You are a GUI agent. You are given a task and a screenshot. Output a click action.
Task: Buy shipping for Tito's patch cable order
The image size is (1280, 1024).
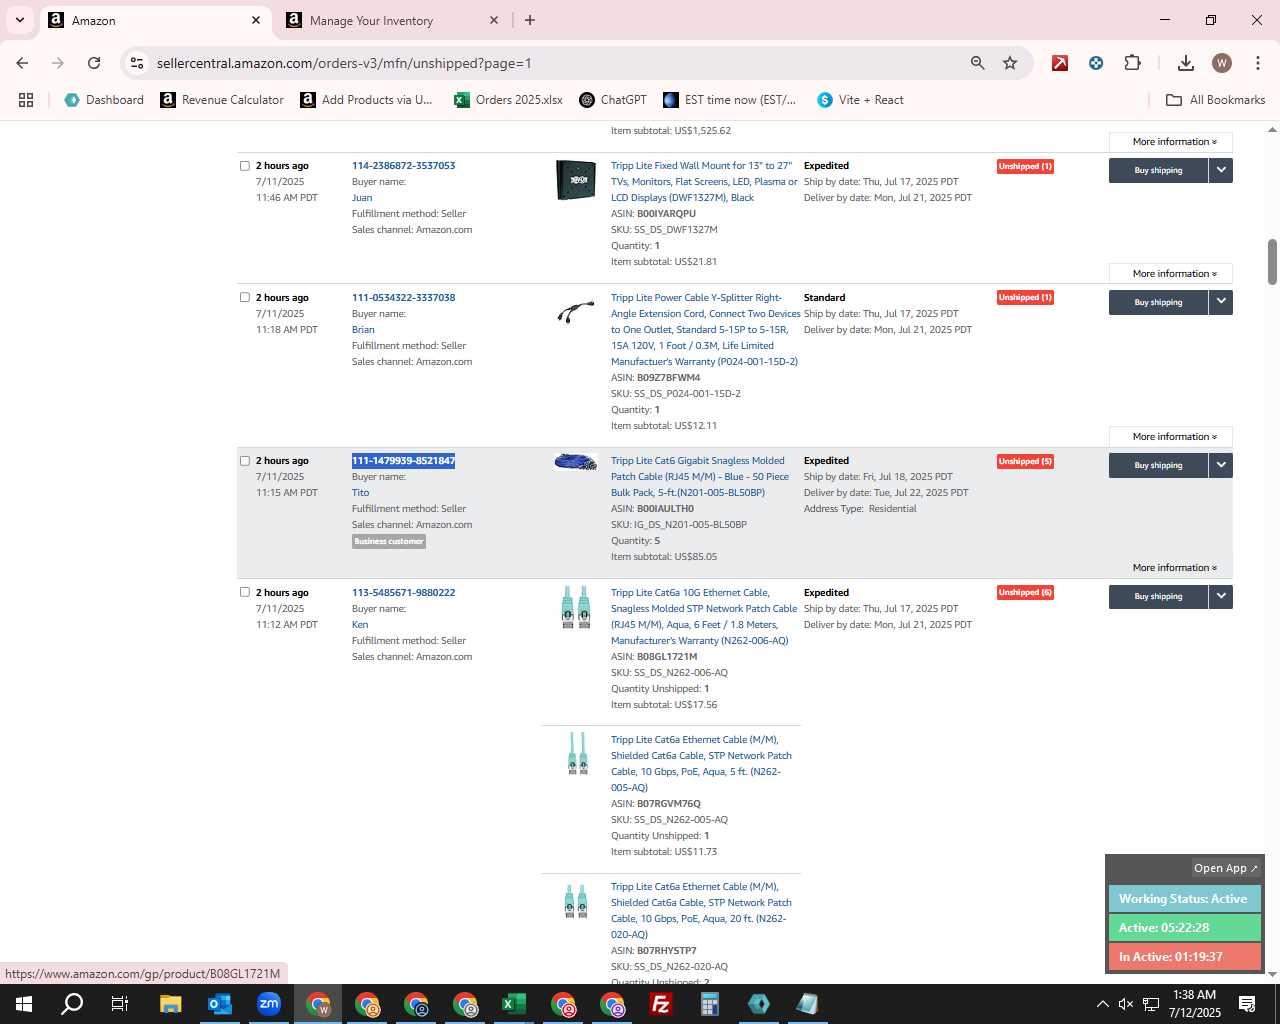[x=1158, y=466]
